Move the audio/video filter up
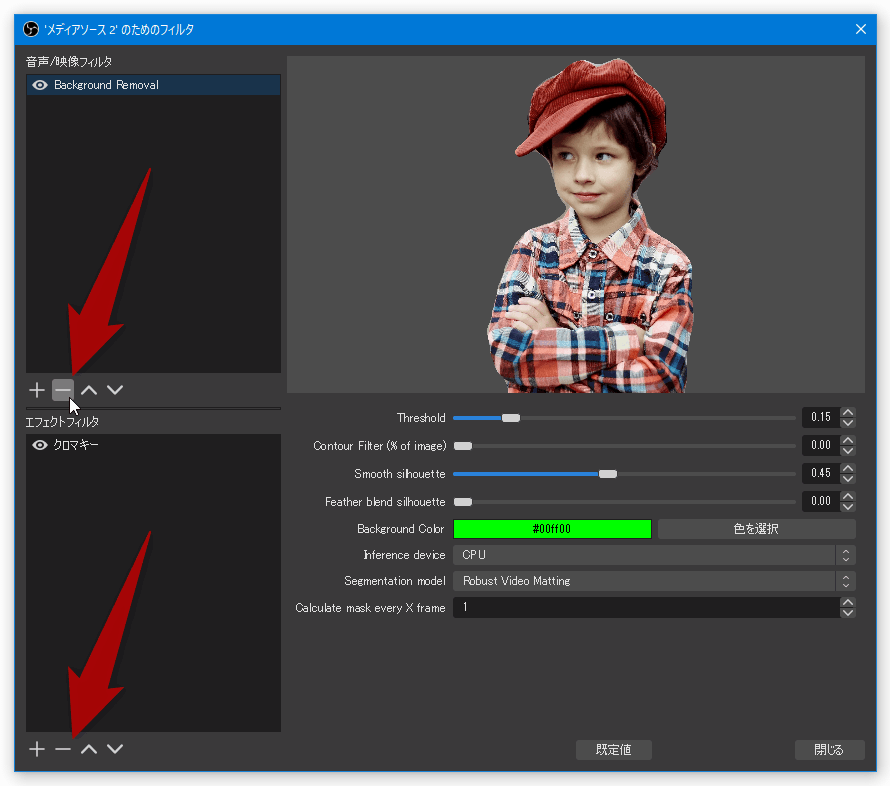890x786 pixels. click(x=89, y=390)
